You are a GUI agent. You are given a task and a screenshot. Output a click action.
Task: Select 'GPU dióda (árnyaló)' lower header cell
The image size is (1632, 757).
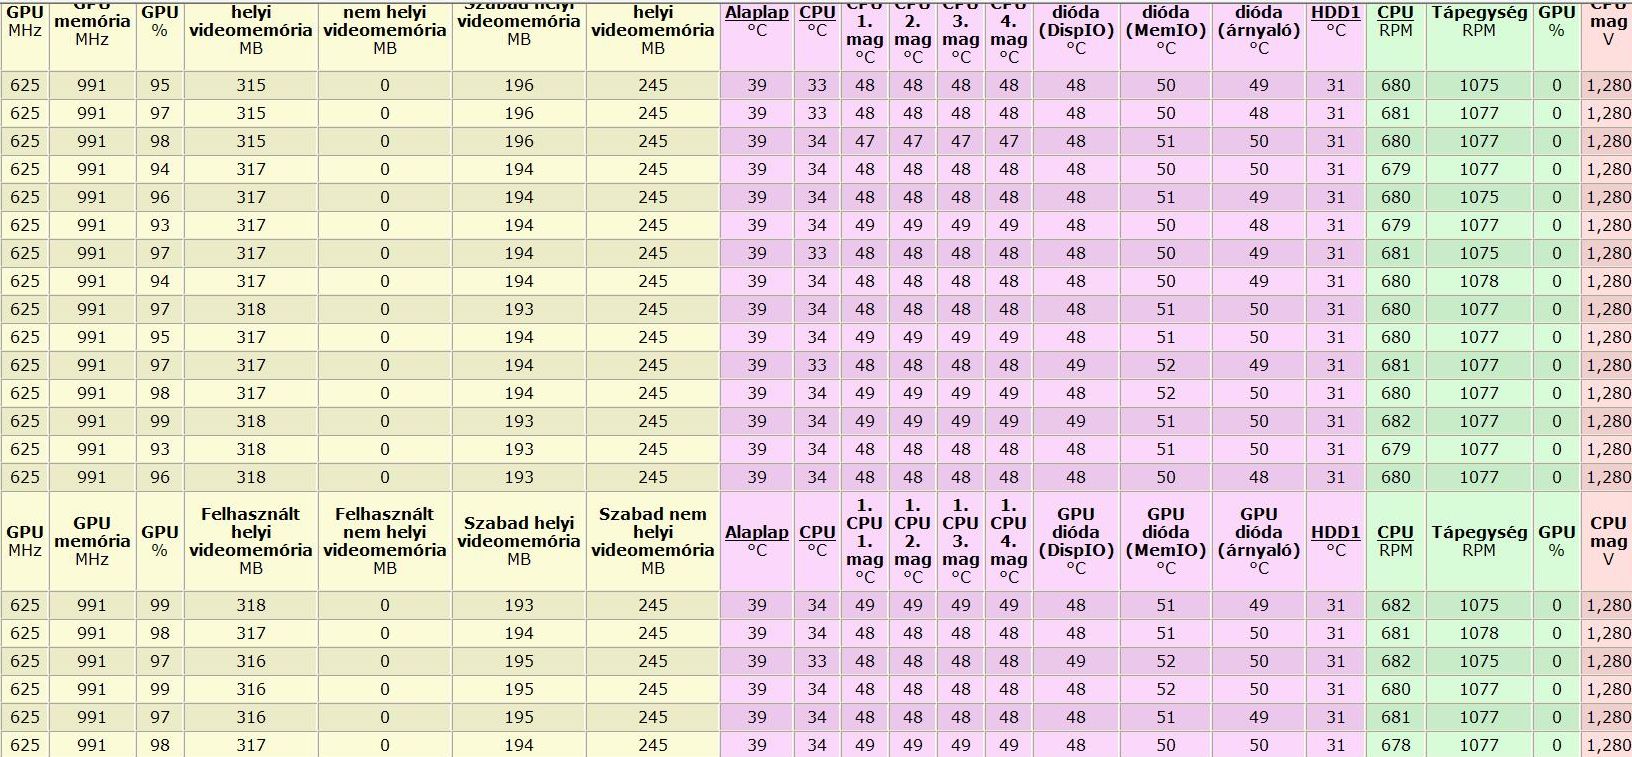click(1259, 541)
